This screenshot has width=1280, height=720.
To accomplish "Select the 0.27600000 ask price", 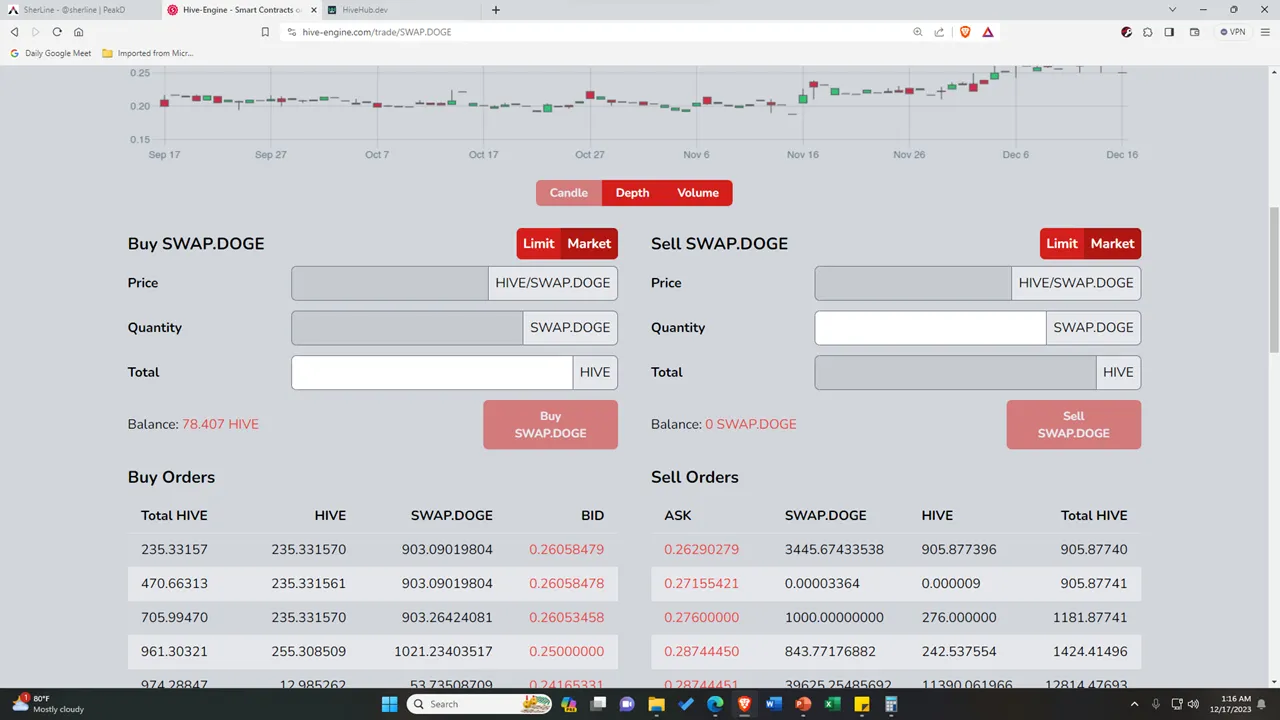I will pyautogui.click(x=702, y=617).
